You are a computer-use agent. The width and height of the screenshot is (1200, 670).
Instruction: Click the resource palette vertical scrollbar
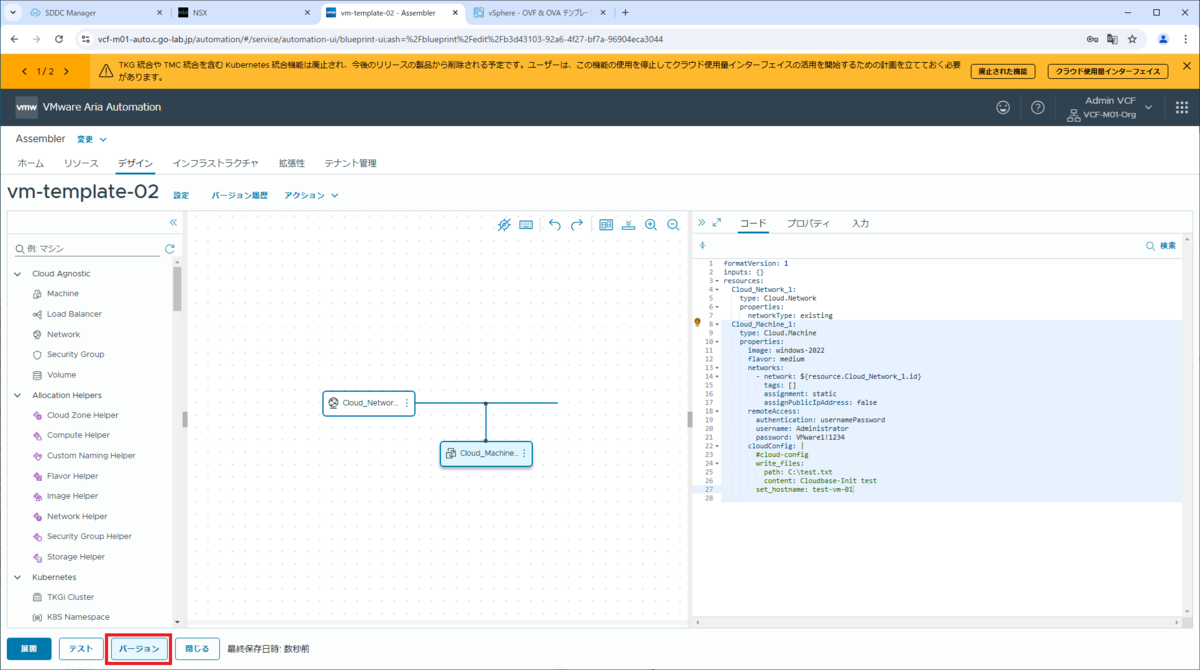[x=177, y=290]
